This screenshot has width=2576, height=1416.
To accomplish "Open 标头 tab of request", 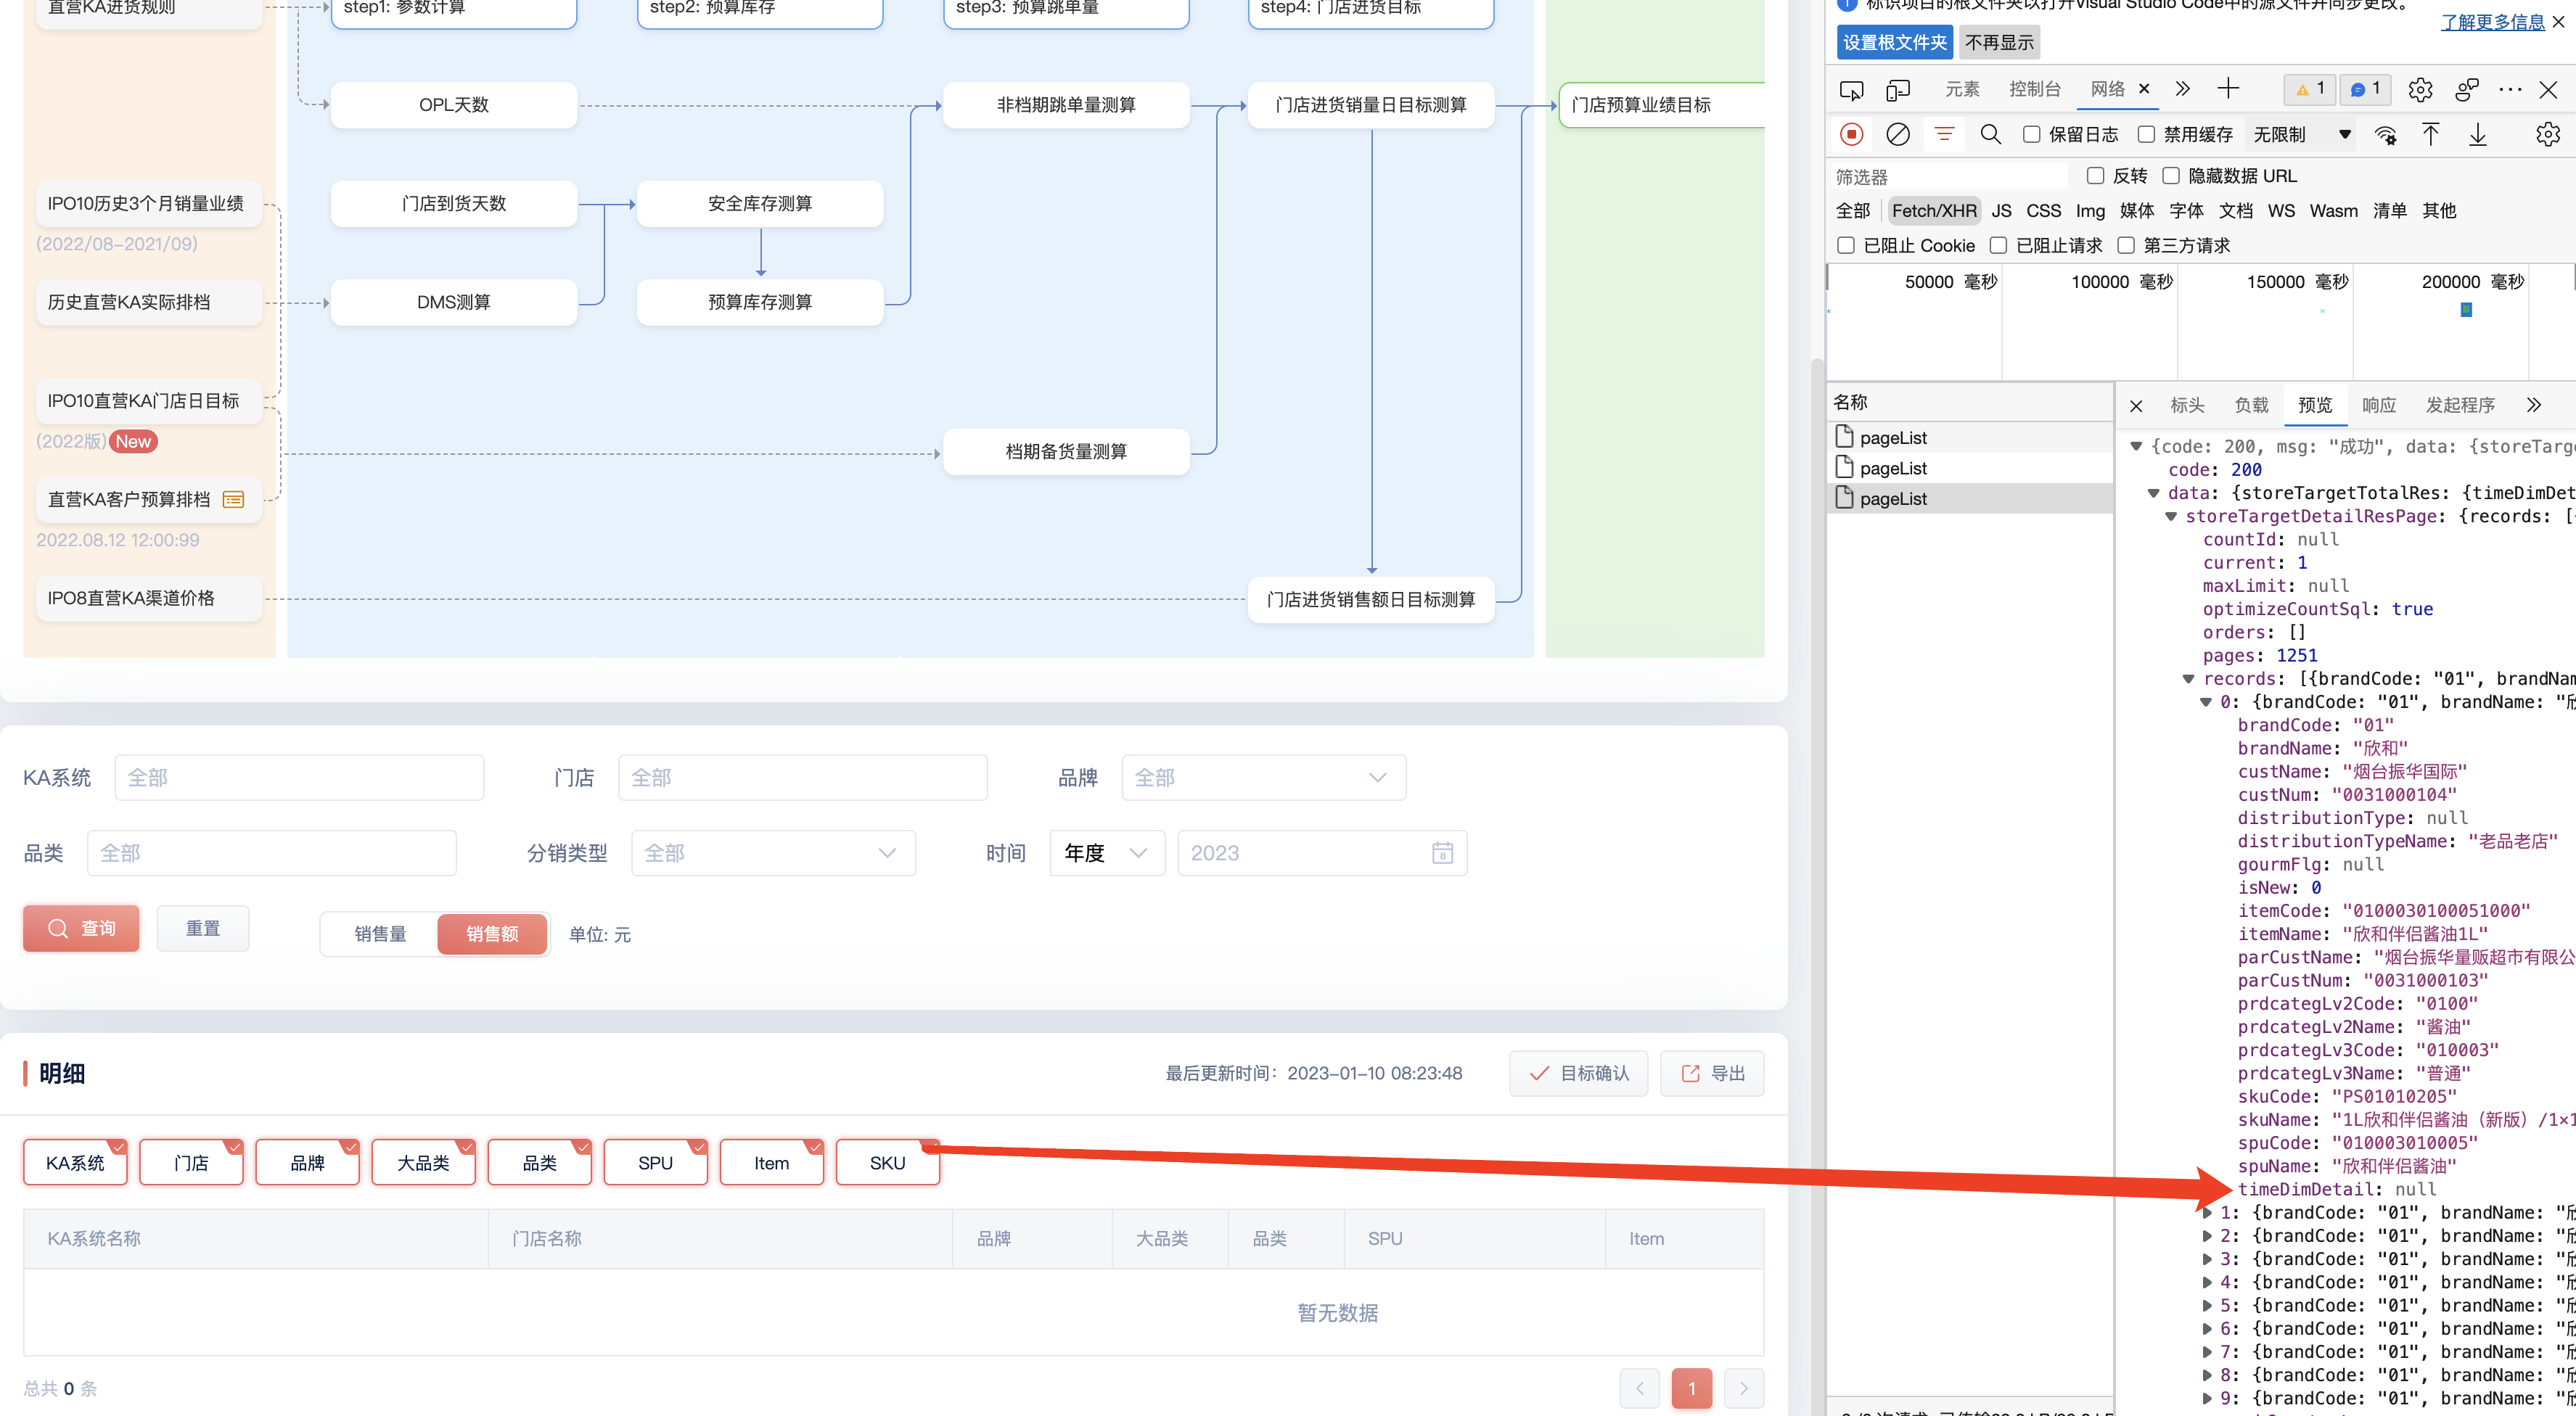I will (x=2187, y=405).
